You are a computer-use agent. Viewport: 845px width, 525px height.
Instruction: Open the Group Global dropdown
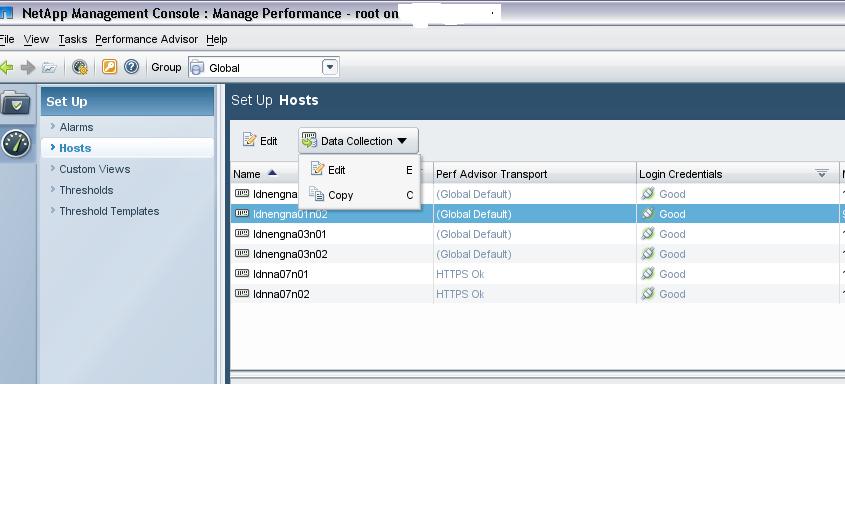click(x=330, y=67)
